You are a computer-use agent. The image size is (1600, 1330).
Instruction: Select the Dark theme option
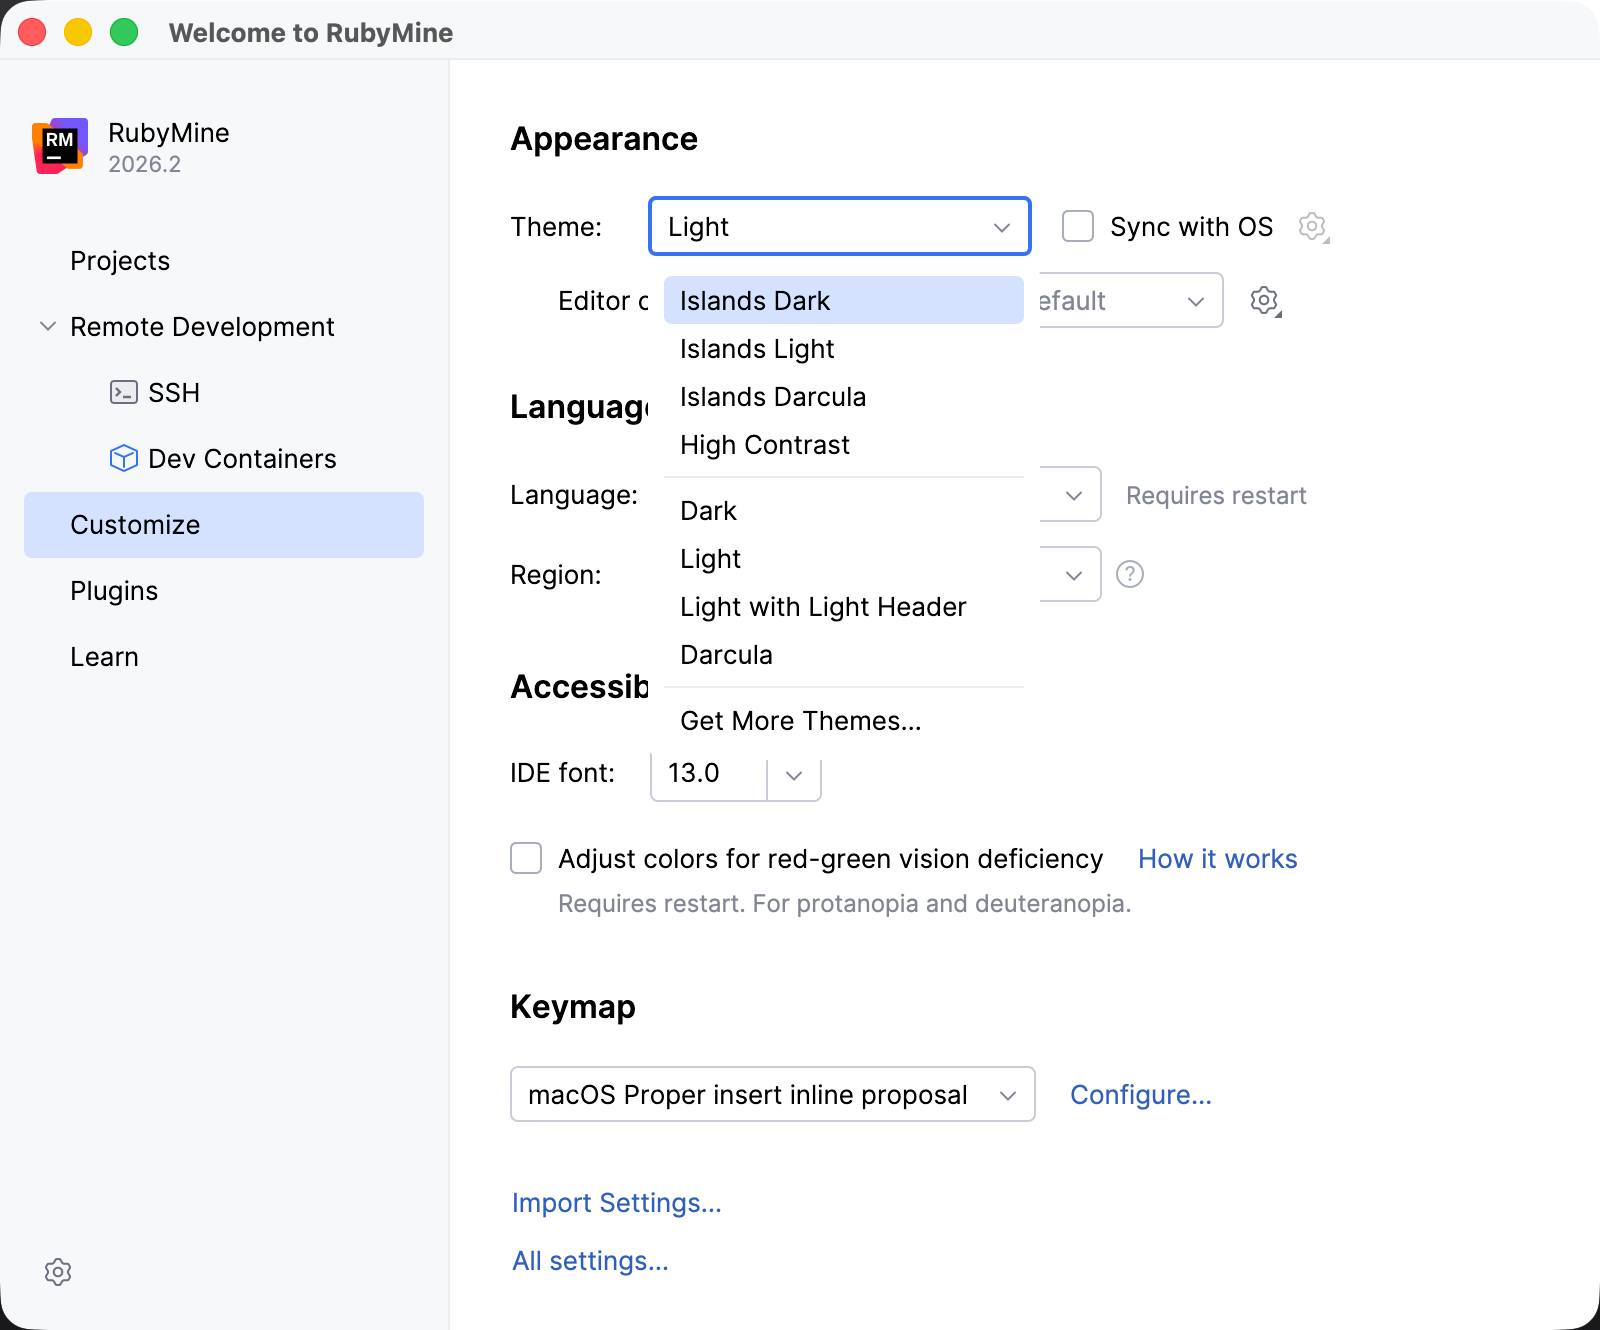pos(844,510)
